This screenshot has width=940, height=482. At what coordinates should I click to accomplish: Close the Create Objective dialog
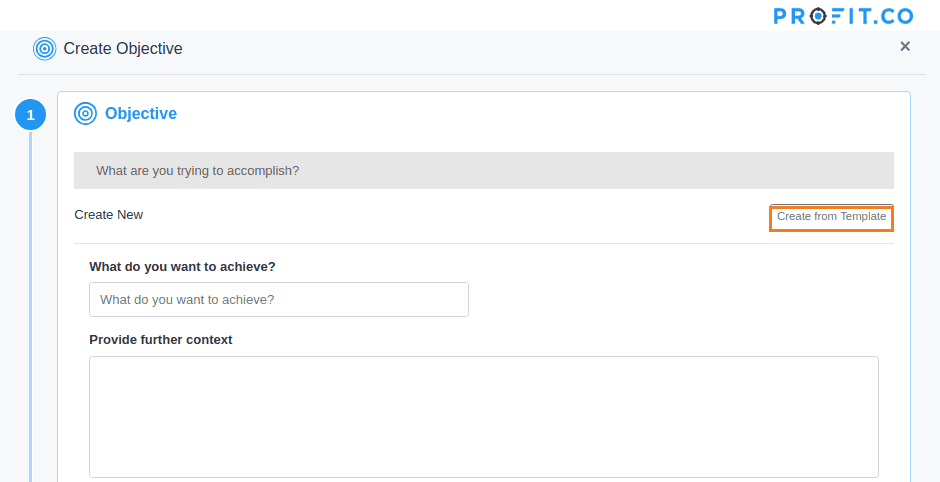tap(905, 46)
